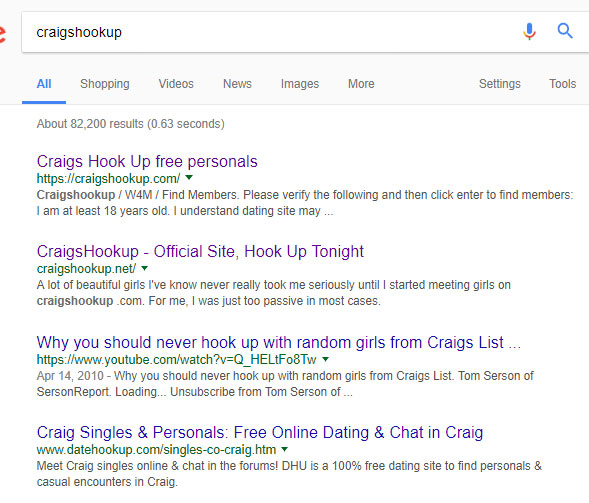Expand arrow beside the datehookup.com URL
589x503 pixels.
tap(285, 449)
